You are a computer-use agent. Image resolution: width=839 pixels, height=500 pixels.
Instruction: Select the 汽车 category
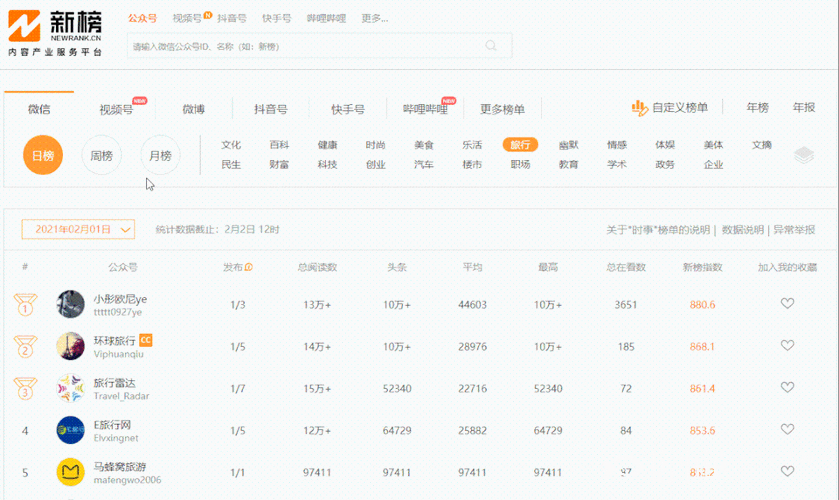click(x=424, y=164)
